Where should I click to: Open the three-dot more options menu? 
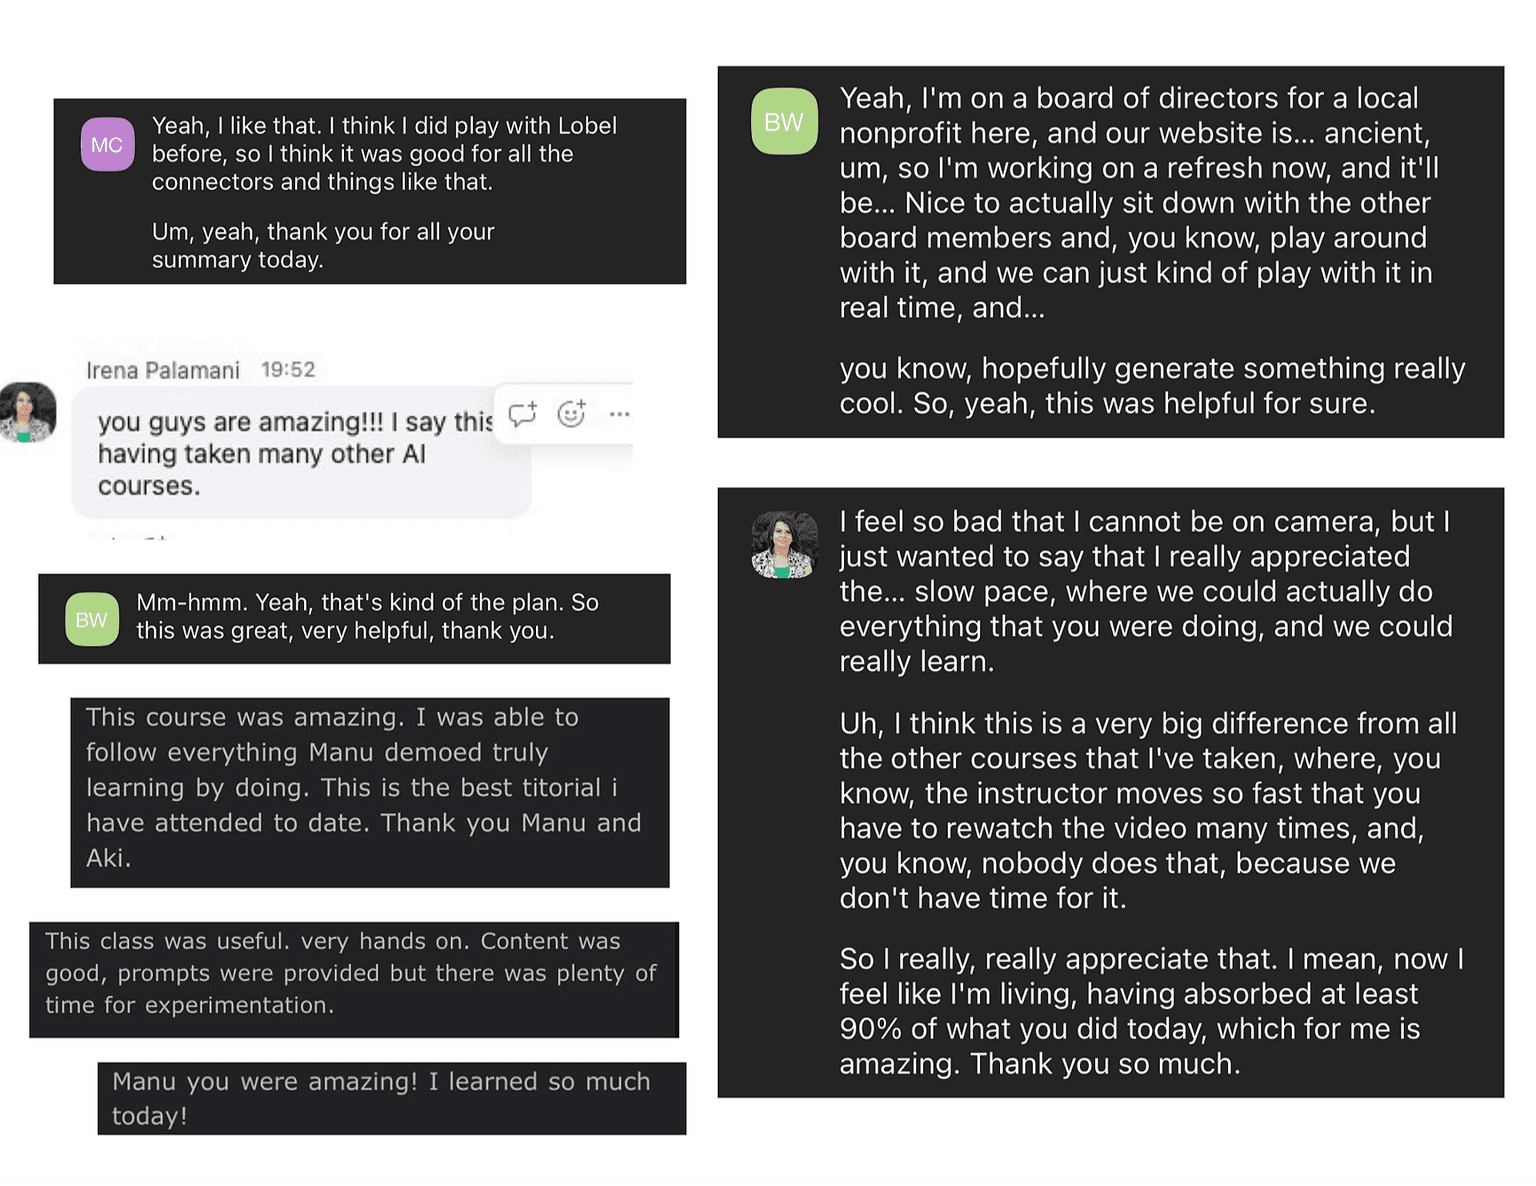pyautogui.click(x=619, y=414)
